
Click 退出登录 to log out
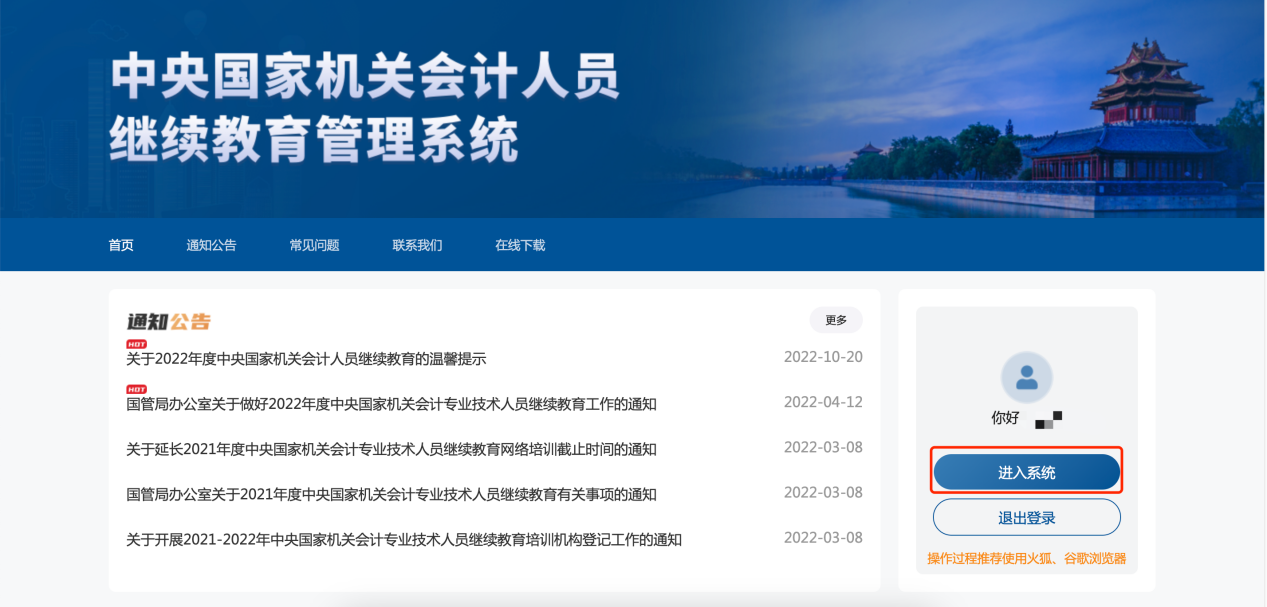(1025, 517)
